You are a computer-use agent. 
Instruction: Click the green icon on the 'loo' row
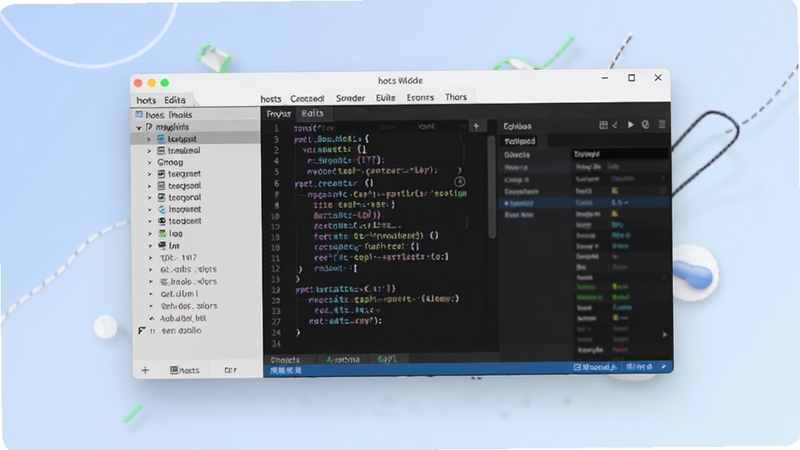(162, 233)
